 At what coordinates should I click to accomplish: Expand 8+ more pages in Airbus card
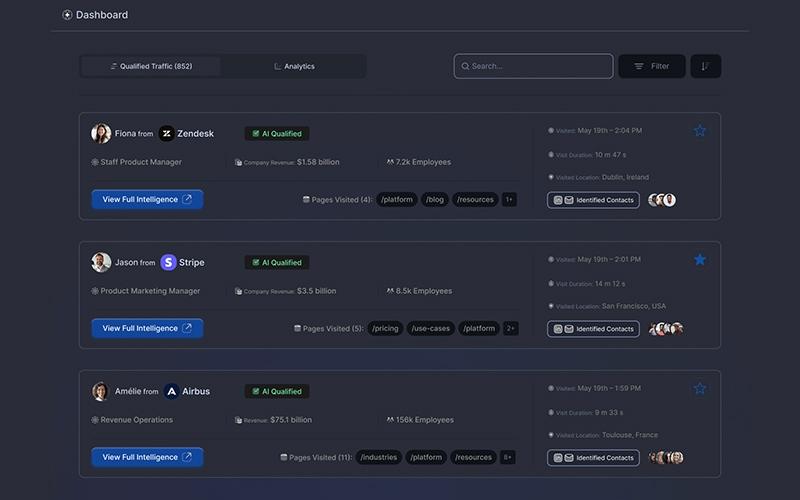[x=508, y=458]
